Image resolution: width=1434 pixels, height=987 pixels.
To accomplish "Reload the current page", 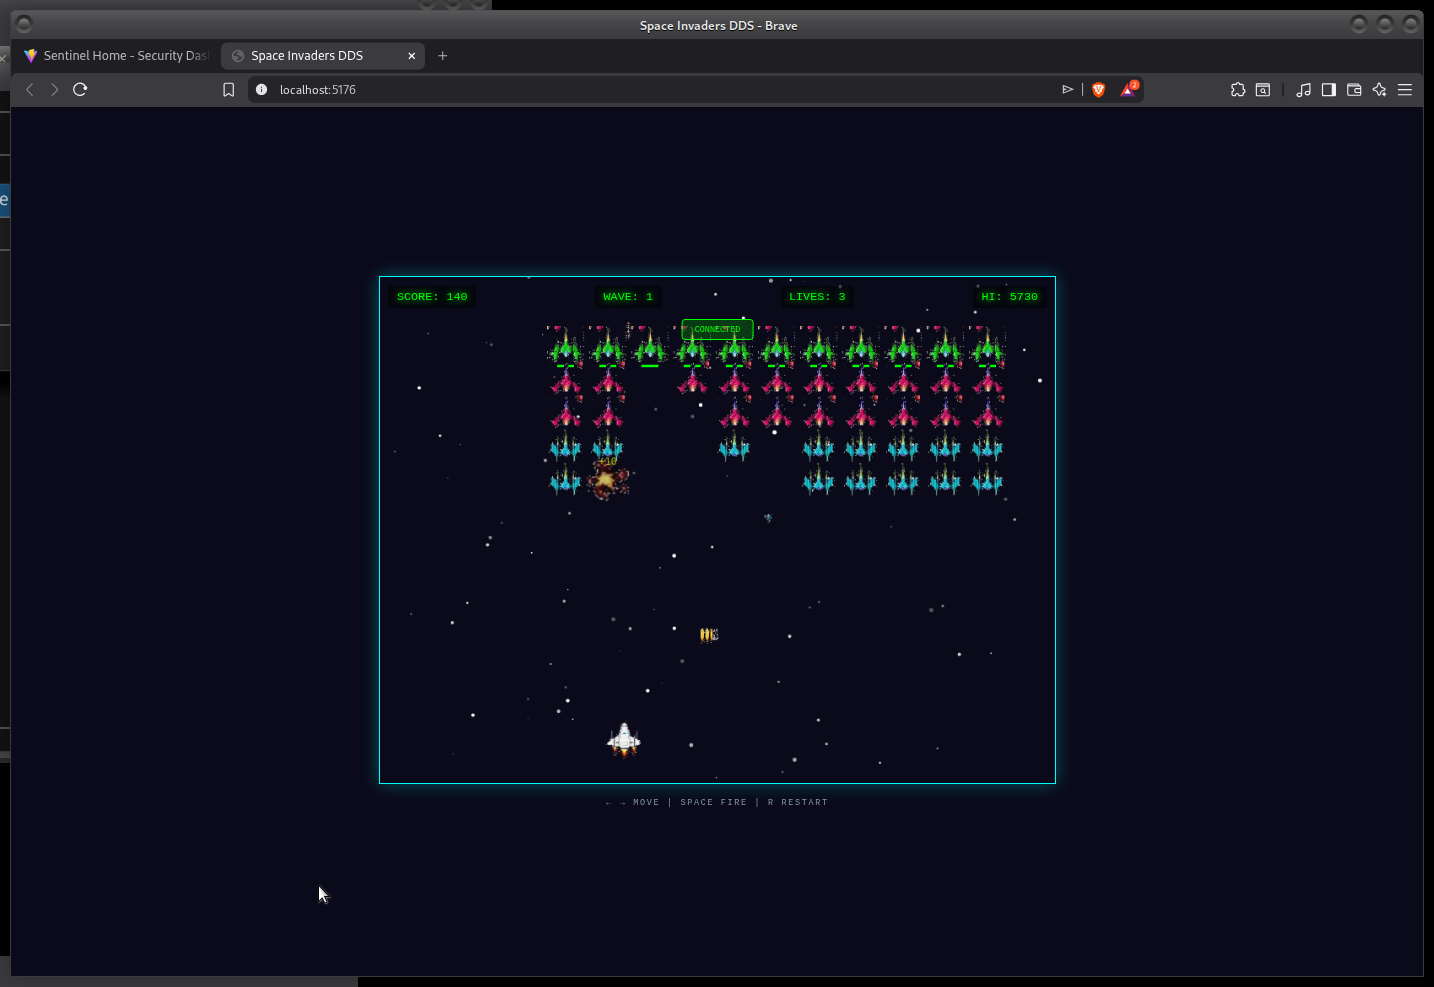I will pos(80,89).
